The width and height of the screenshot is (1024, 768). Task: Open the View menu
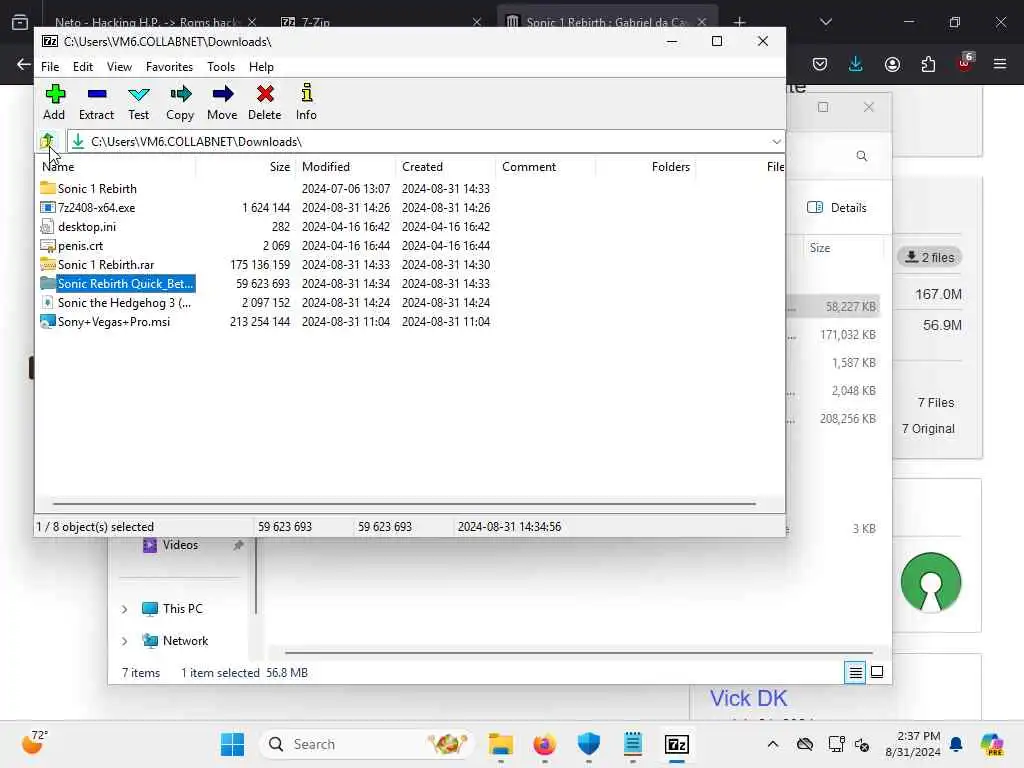point(119,67)
